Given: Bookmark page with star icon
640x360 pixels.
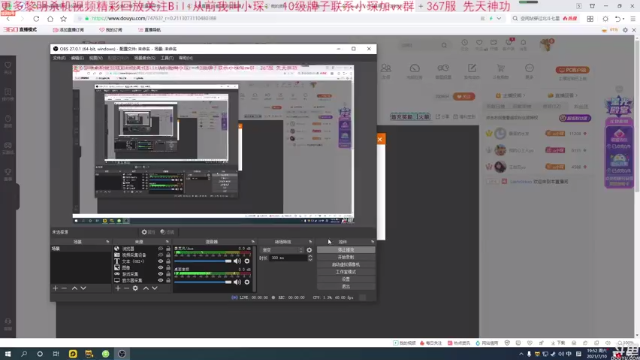Looking at the screenshot, I should pyautogui.click(x=63, y=19).
